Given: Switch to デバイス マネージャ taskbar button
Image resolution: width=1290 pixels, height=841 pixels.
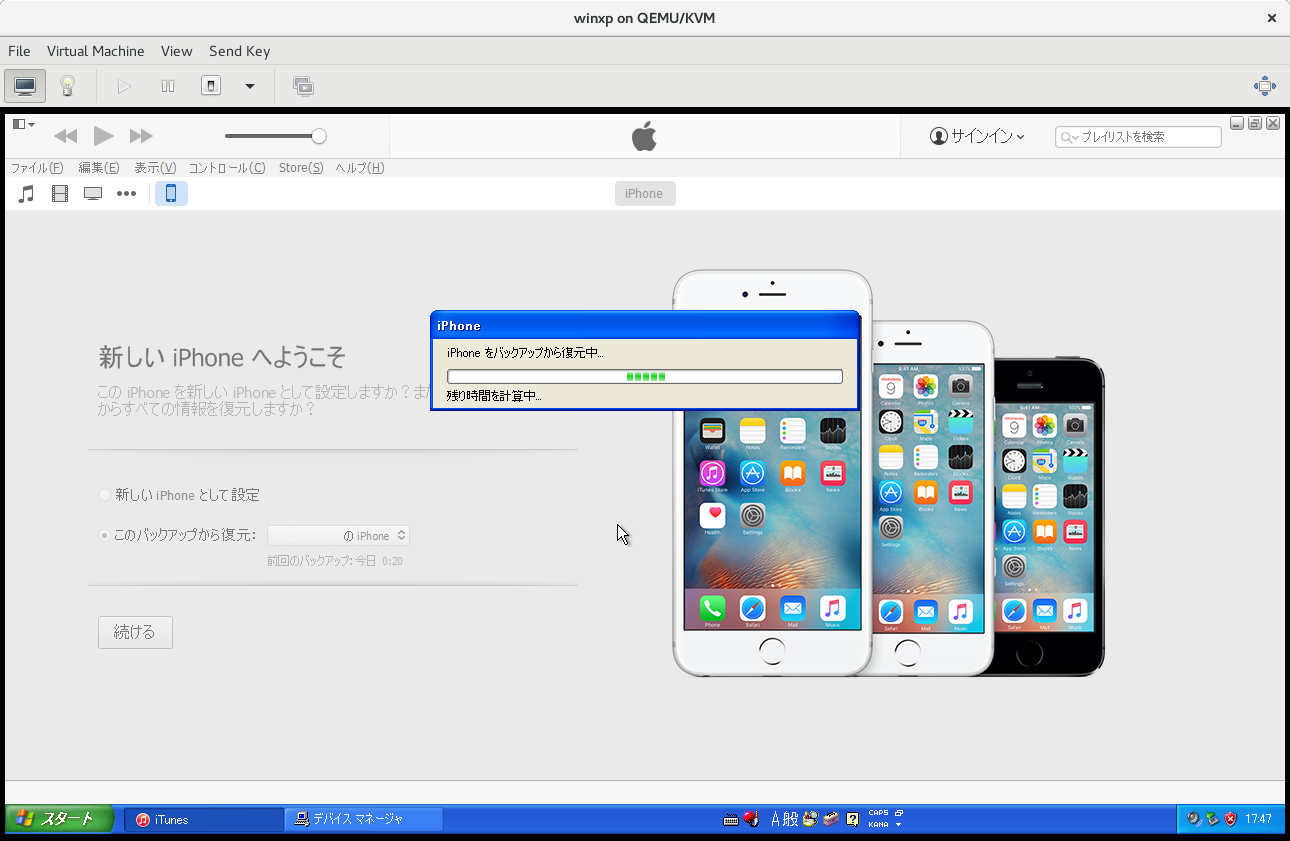Looking at the screenshot, I should (364, 819).
